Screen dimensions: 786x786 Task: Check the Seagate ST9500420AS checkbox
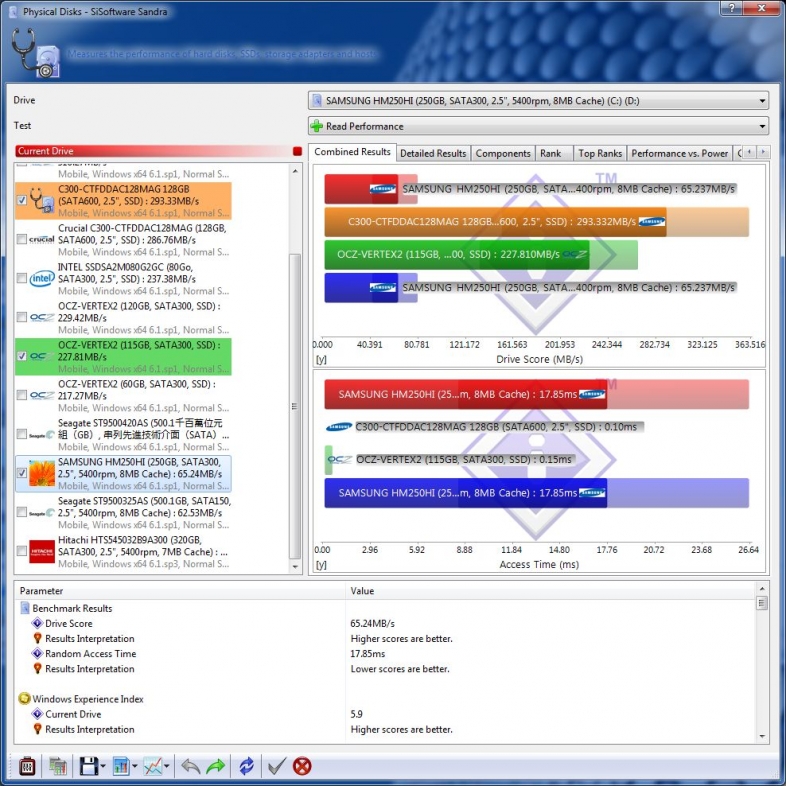pyautogui.click(x=22, y=434)
